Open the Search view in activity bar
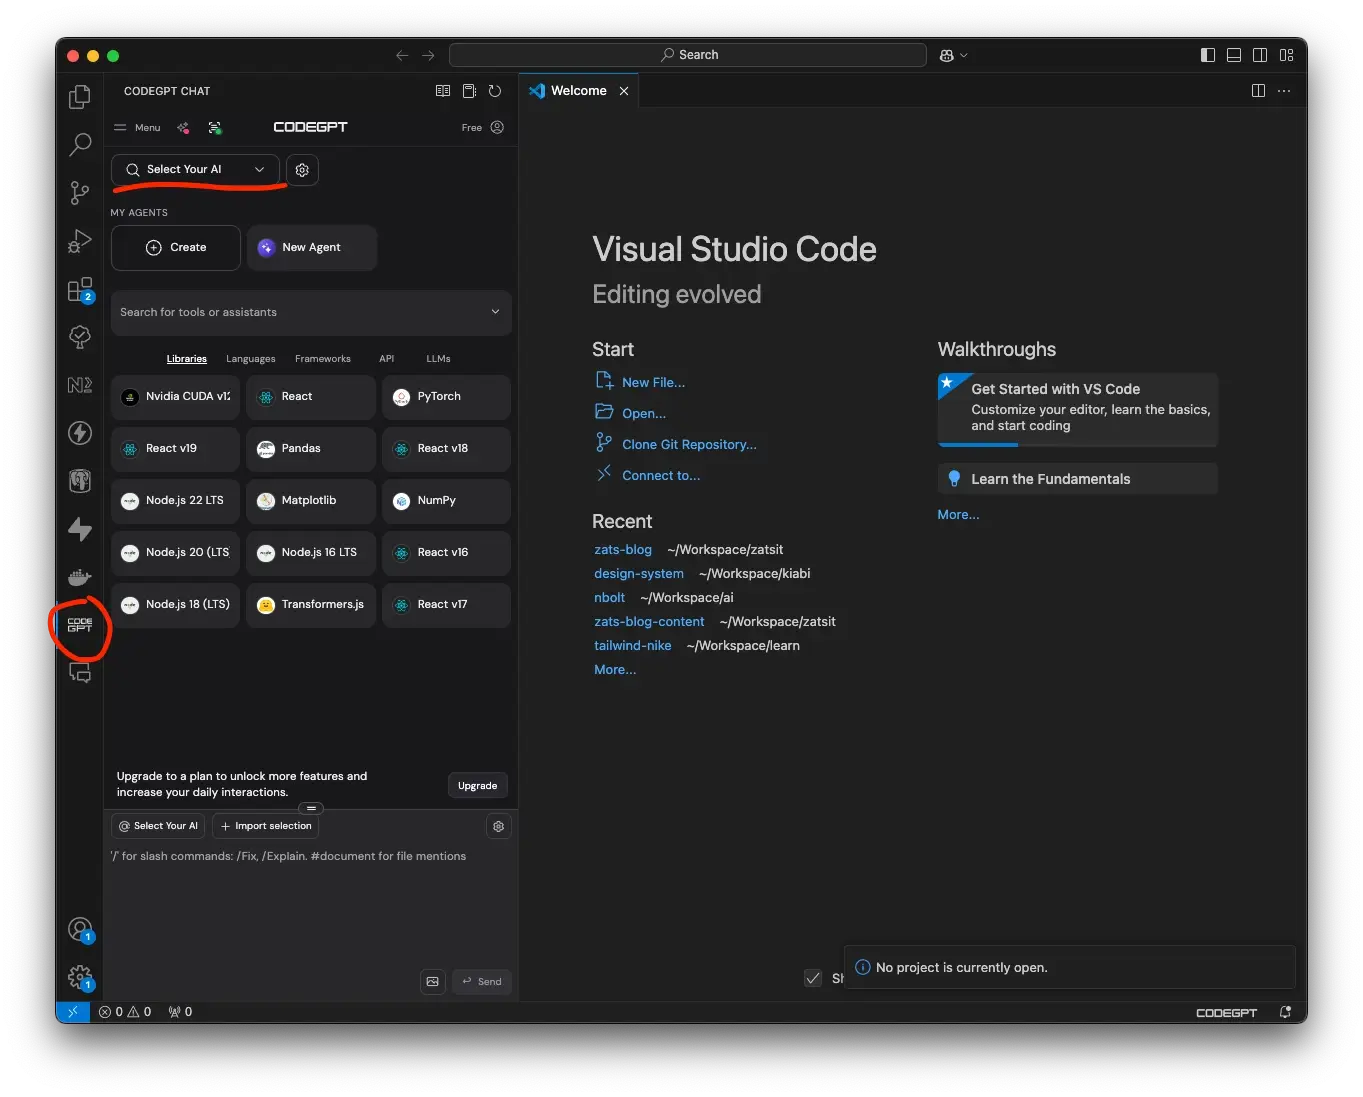This screenshot has height=1097, width=1363. (x=79, y=145)
